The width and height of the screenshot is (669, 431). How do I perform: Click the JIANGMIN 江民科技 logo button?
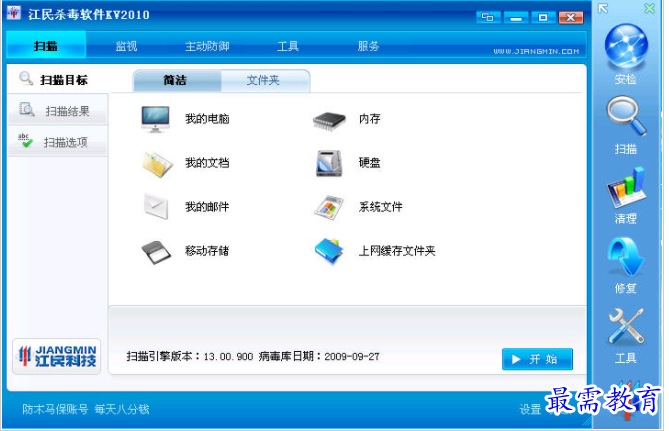[57, 357]
